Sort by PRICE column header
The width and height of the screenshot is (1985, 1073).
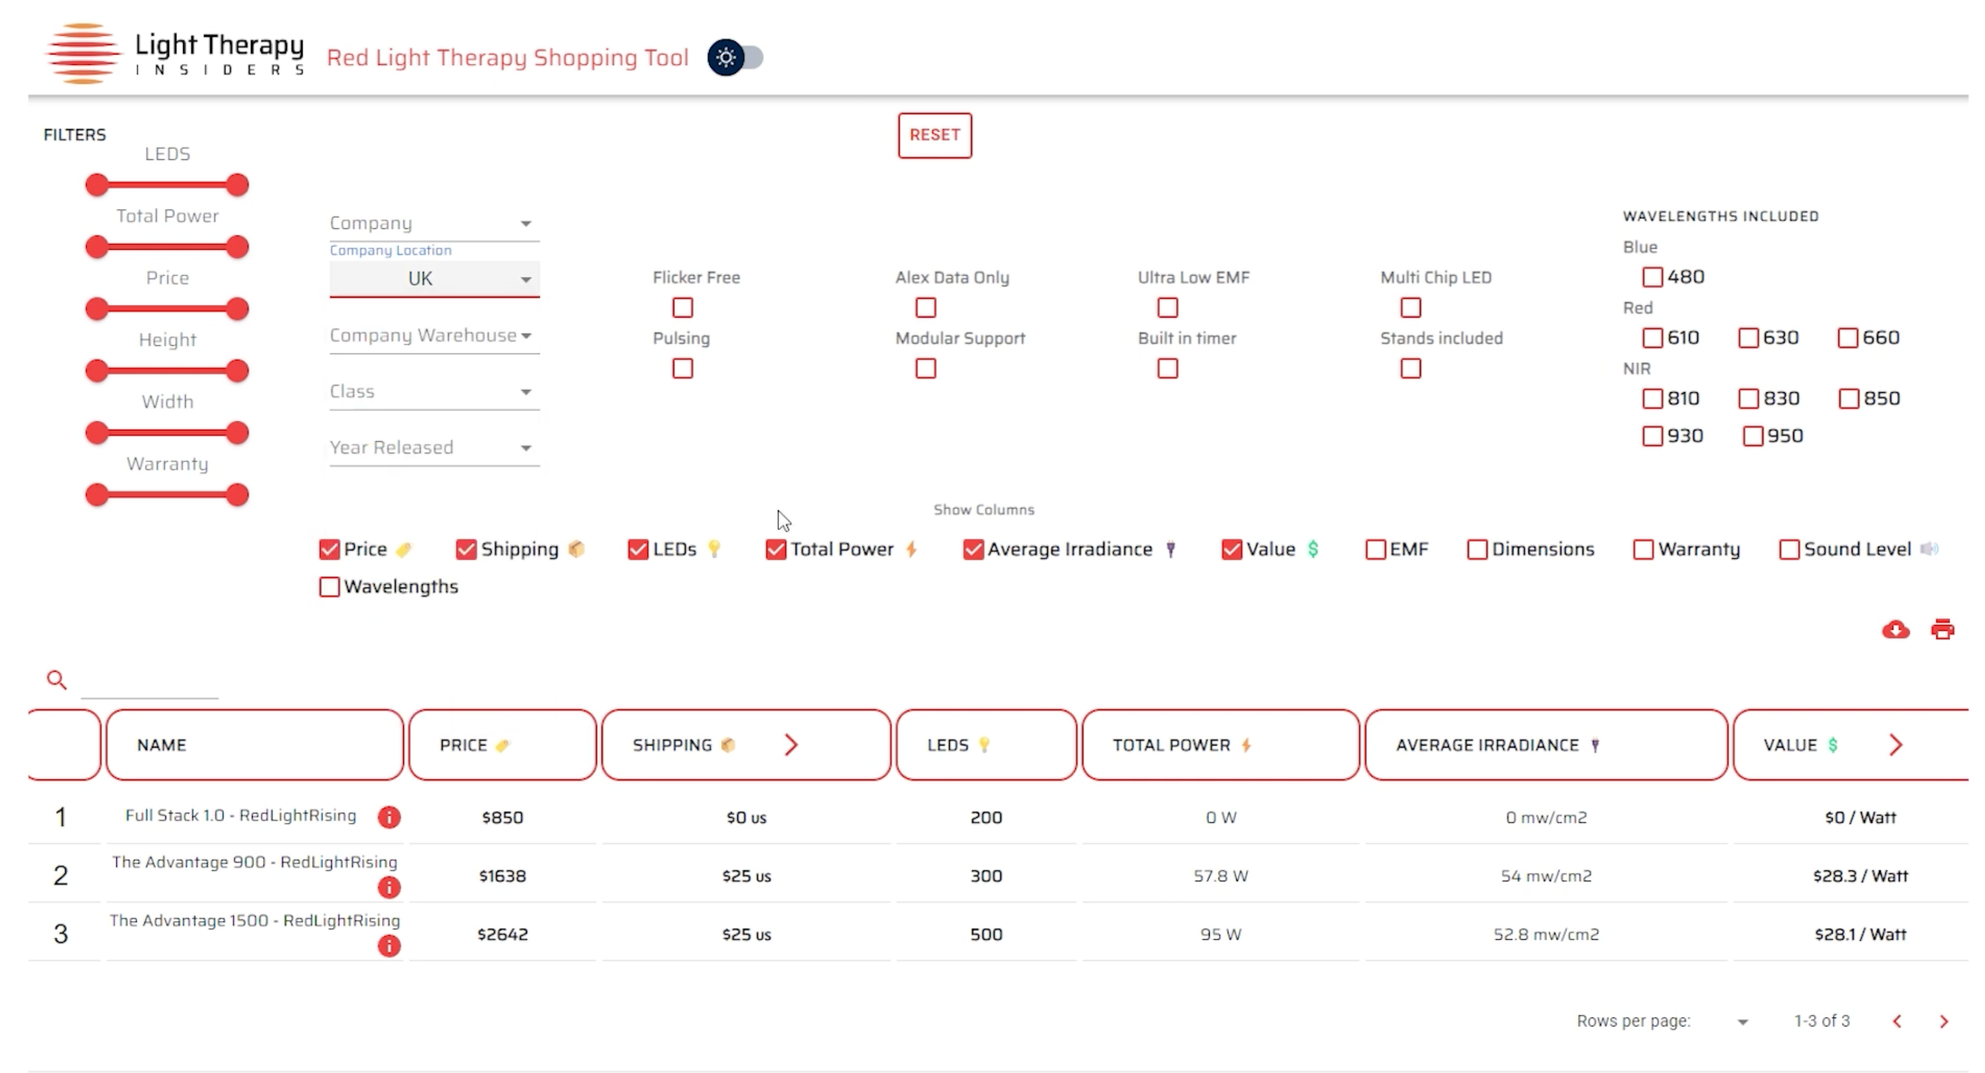pos(502,745)
